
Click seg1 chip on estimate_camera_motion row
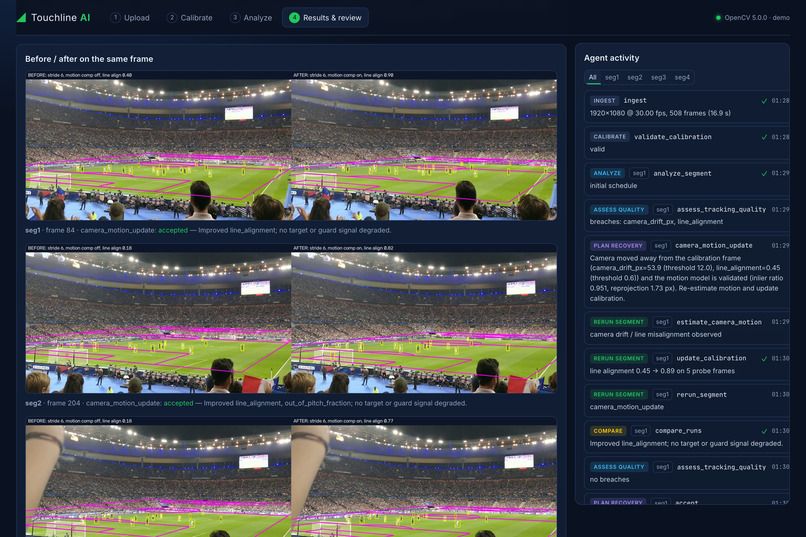coord(662,322)
